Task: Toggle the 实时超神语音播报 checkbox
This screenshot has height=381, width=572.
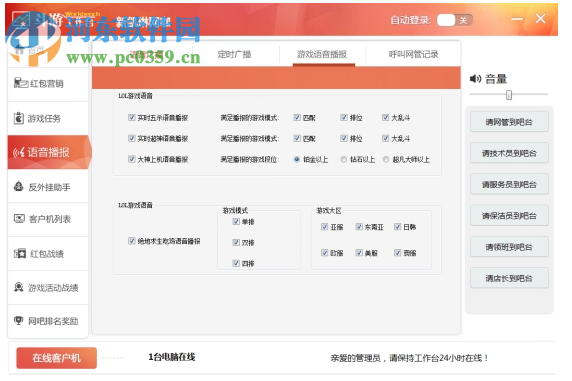Action: pyautogui.click(x=132, y=138)
